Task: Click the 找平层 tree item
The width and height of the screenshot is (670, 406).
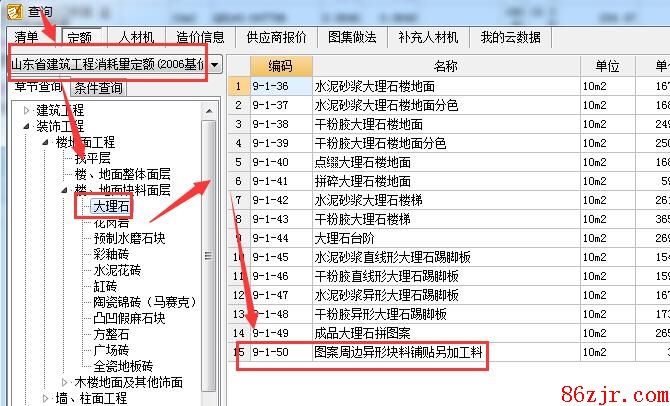Action: (x=95, y=158)
